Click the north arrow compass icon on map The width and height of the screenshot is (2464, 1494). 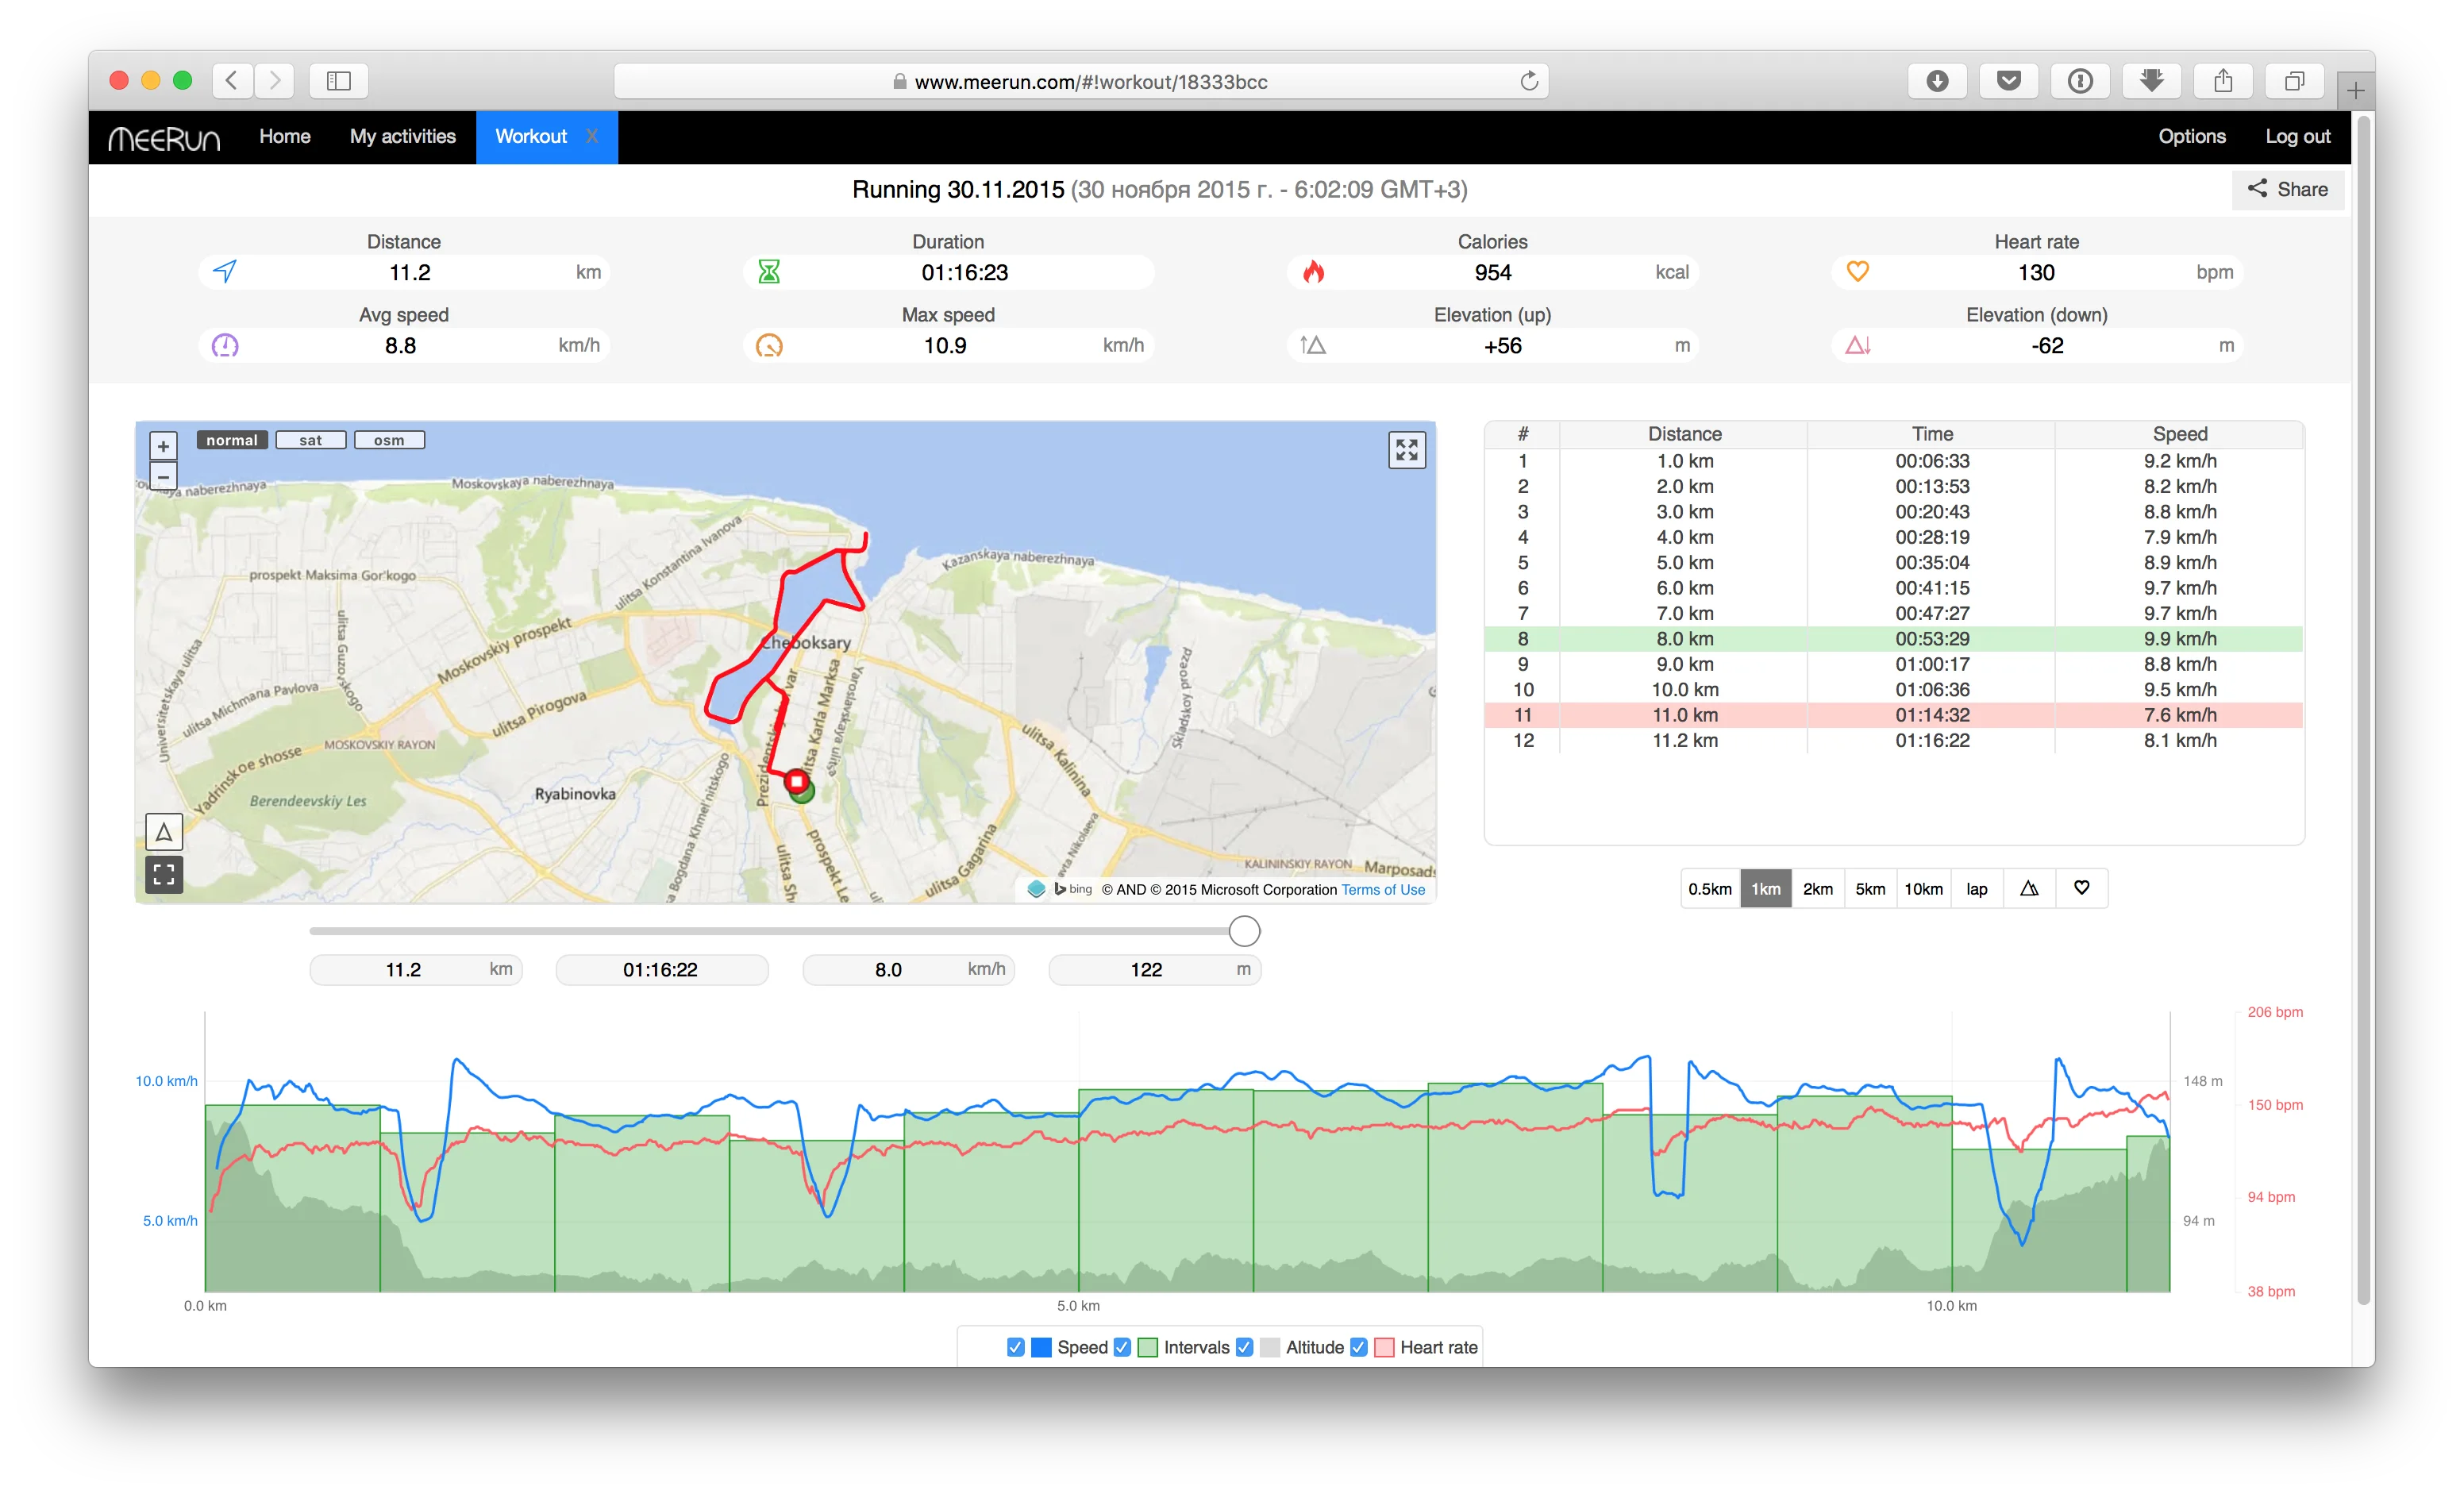coord(164,832)
